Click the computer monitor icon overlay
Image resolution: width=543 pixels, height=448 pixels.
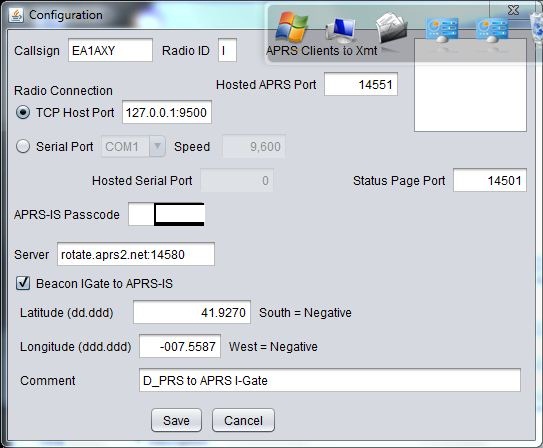click(341, 29)
